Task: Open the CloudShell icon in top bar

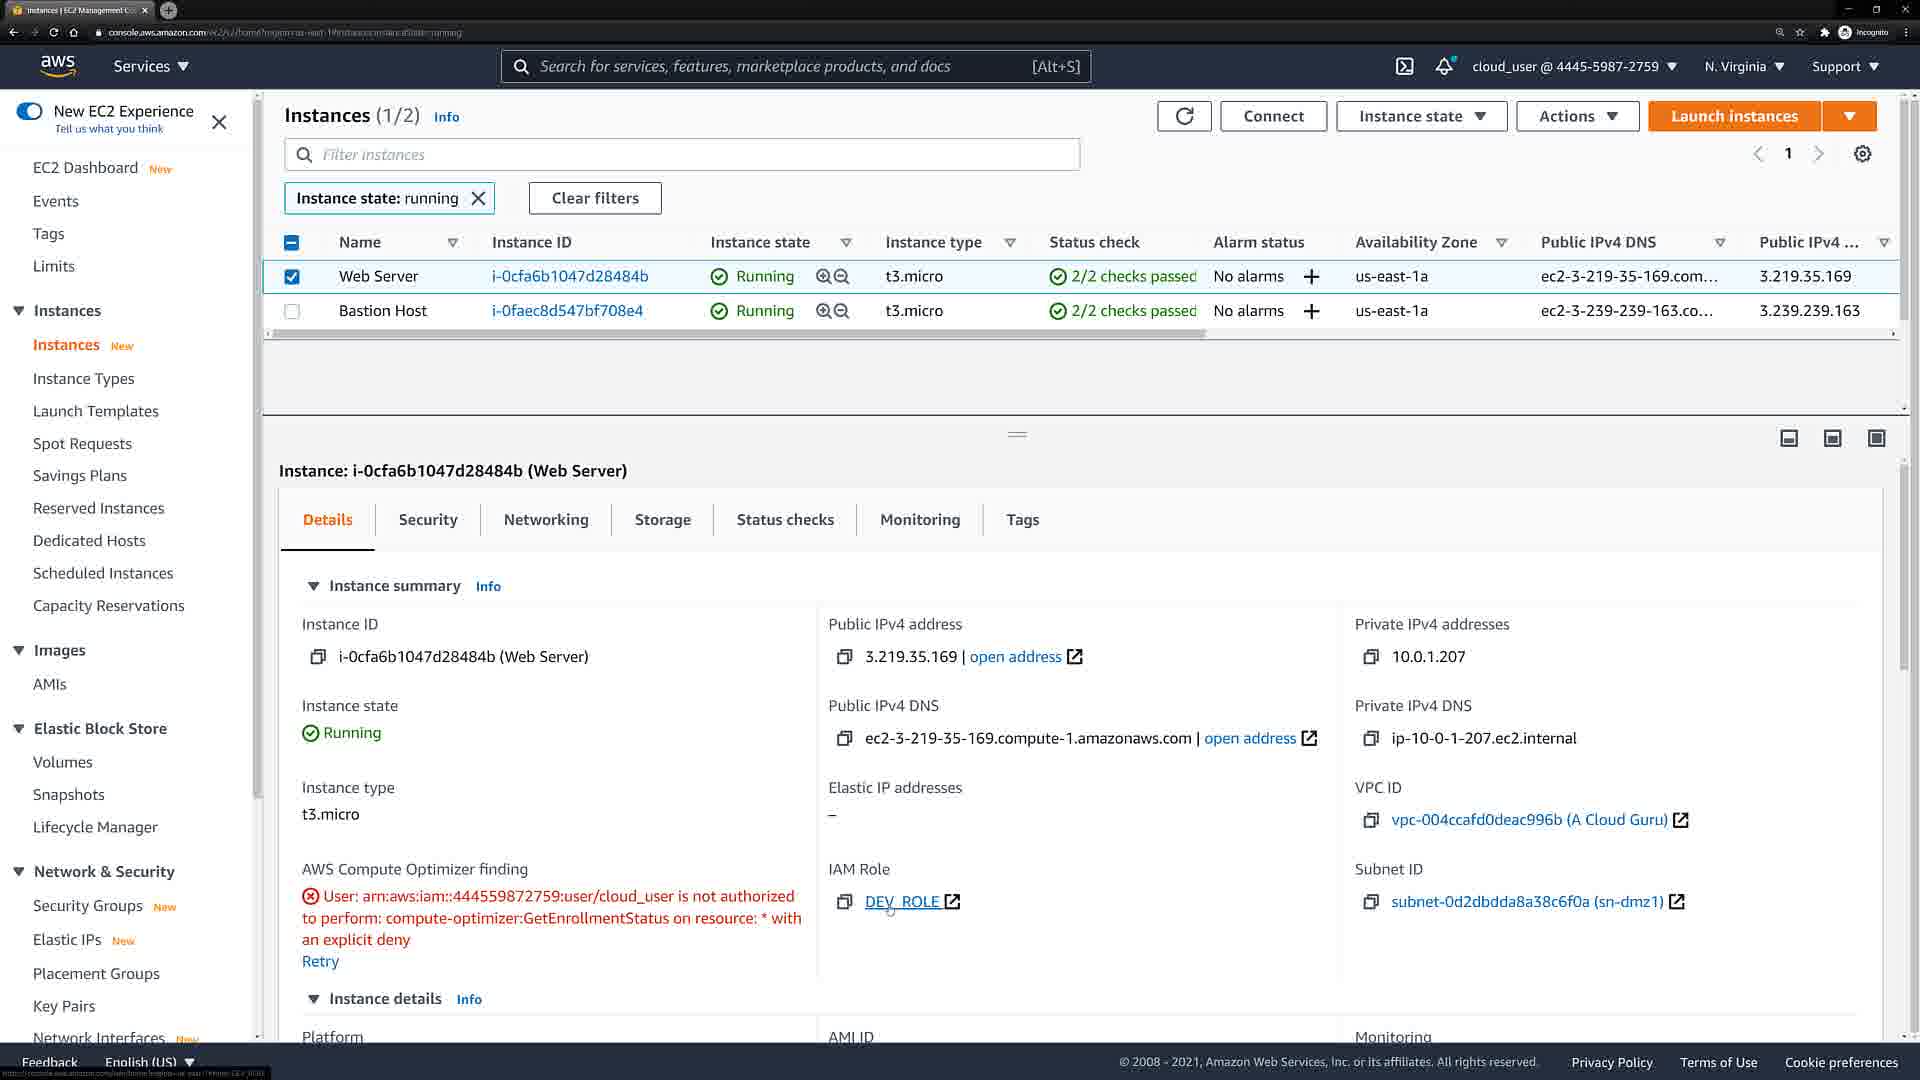Action: coord(1404,66)
